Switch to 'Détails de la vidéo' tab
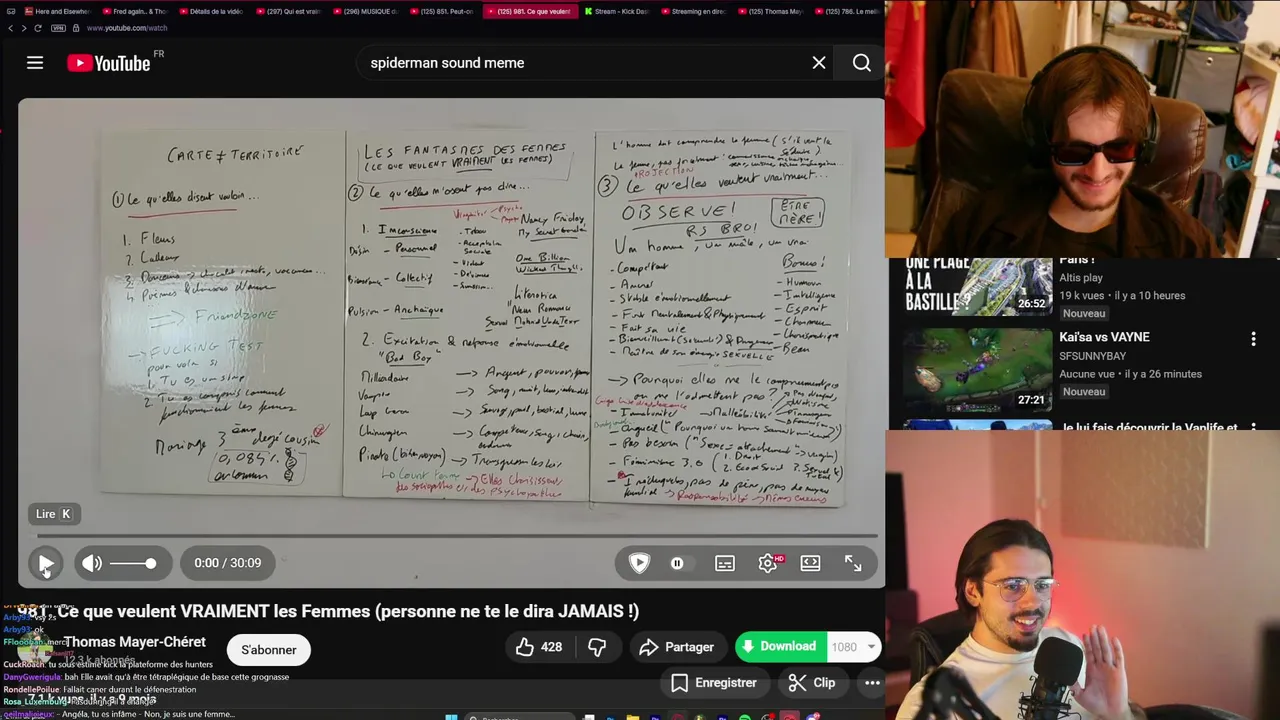The height and width of the screenshot is (720, 1280). coord(212,11)
